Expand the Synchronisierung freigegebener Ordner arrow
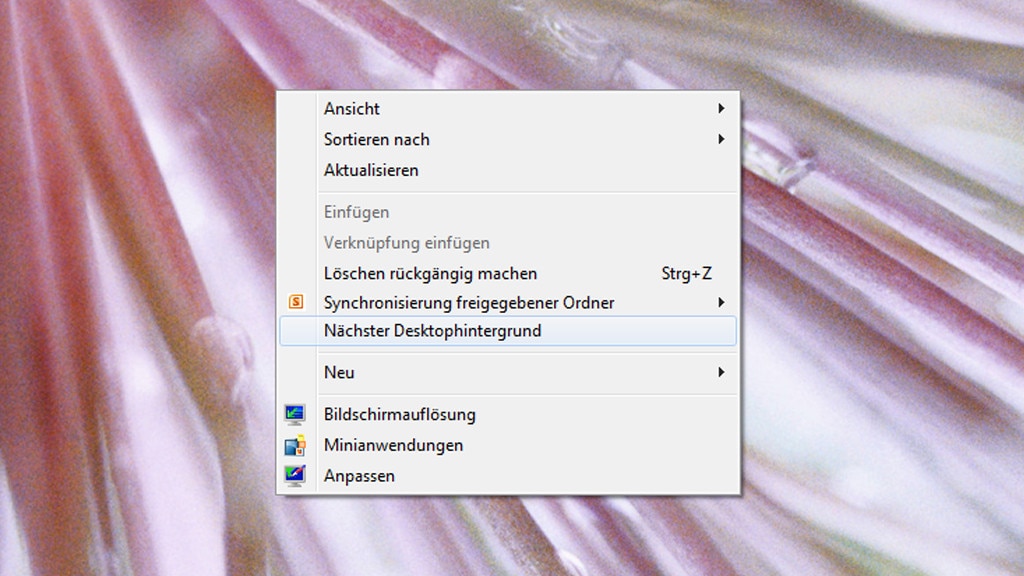The height and width of the screenshot is (576, 1024). [x=721, y=302]
